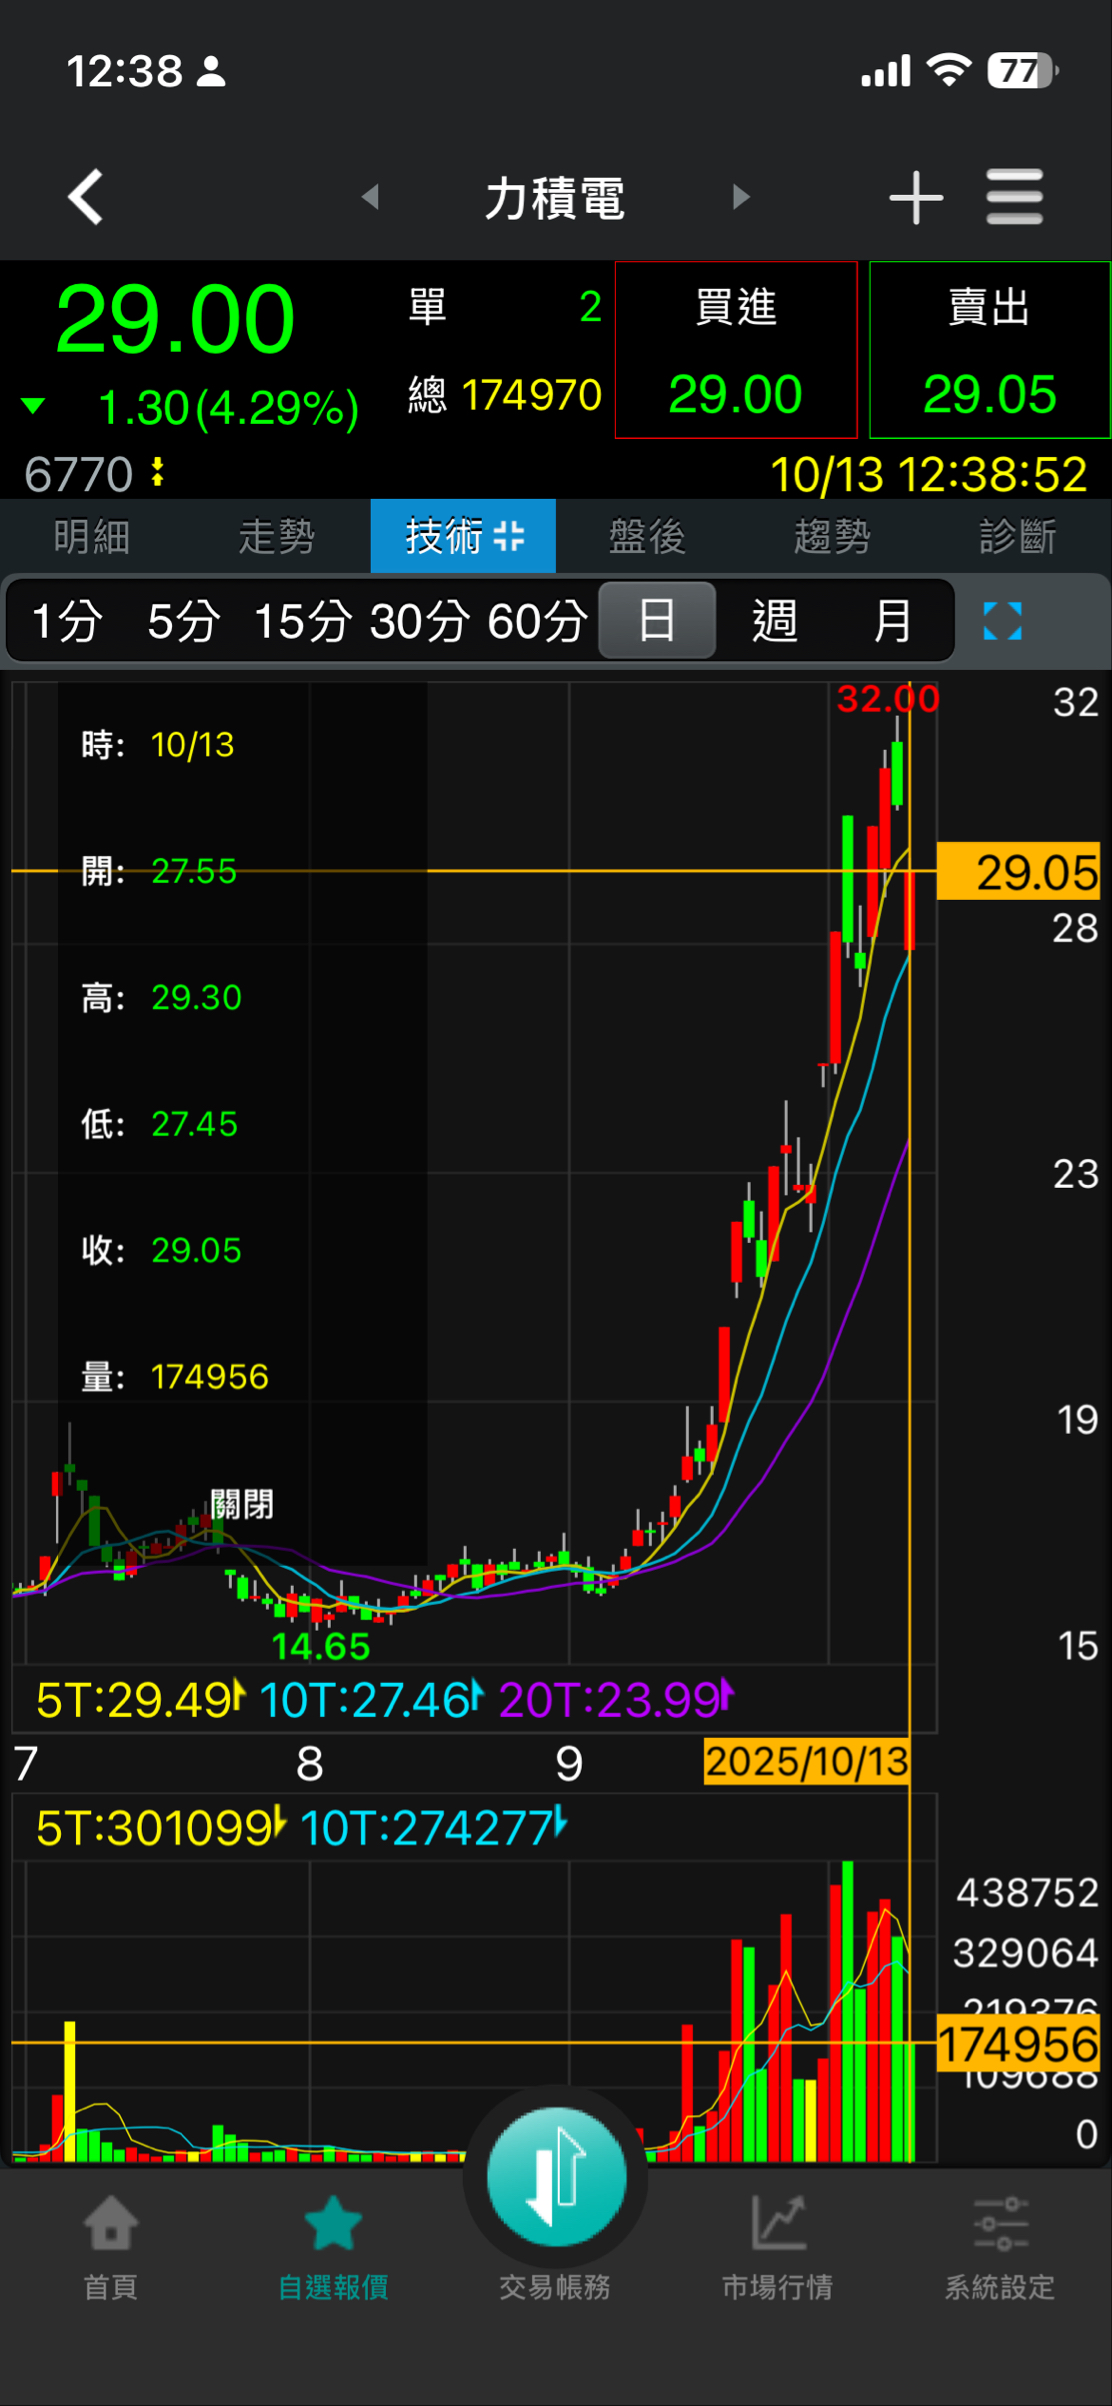Tap the yellow marker beside code 6770
The image size is (1112, 2406).
click(x=157, y=472)
